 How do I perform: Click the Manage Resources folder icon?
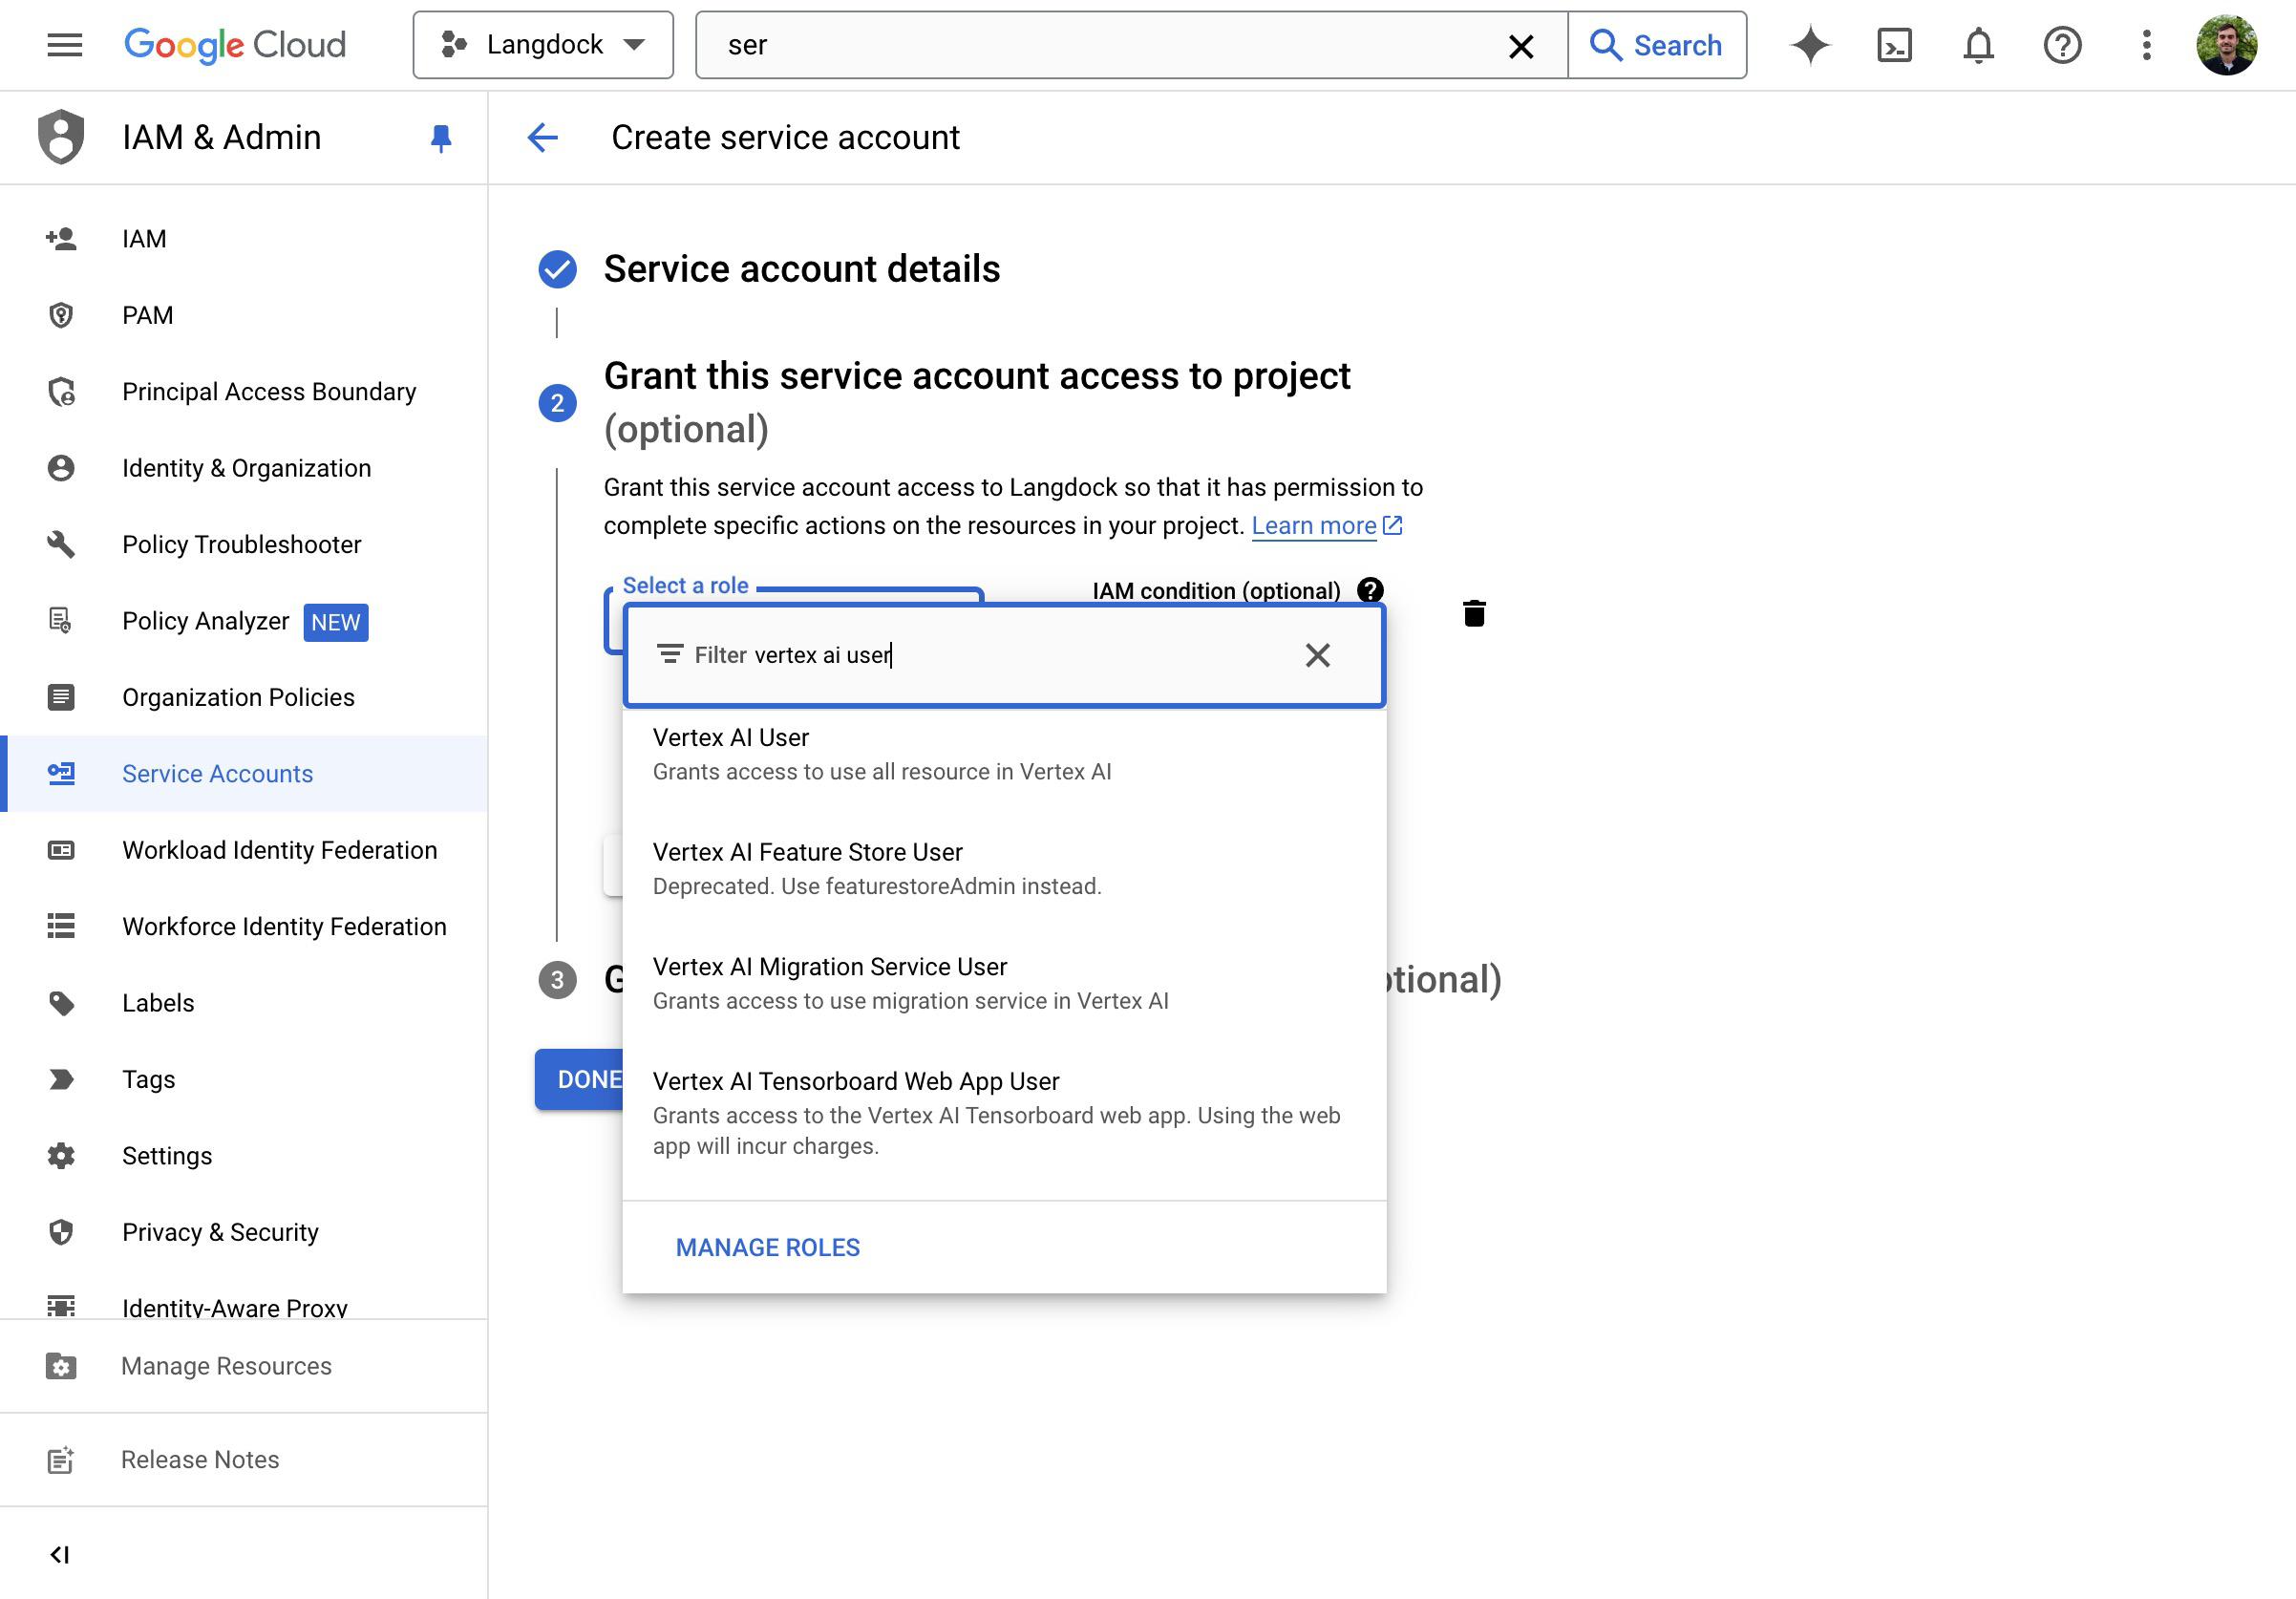(61, 1367)
